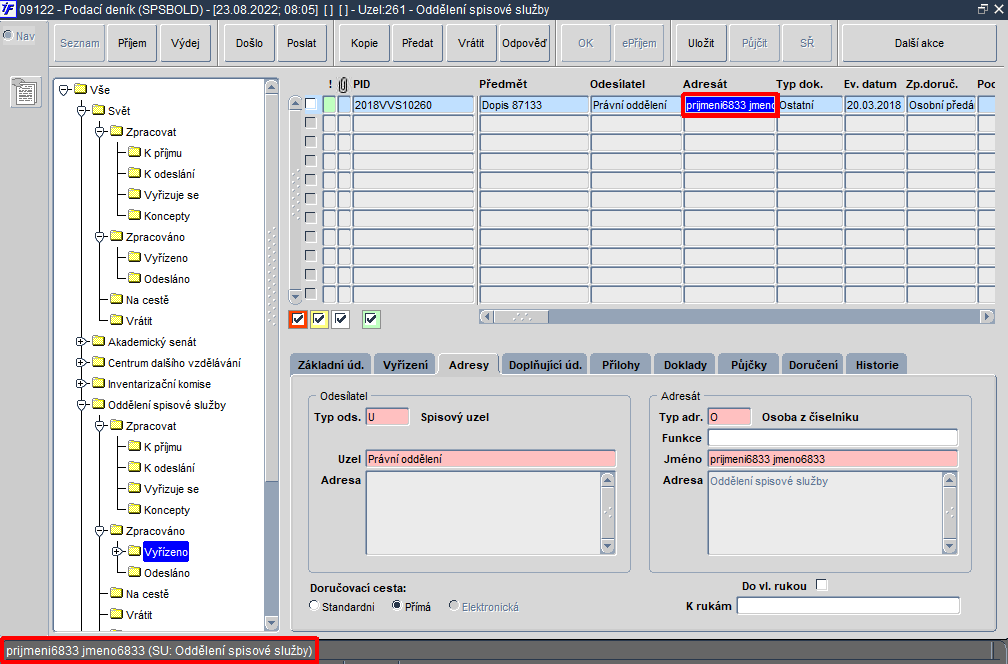
Task: Expand the Centrum dalšího vzdělávání node
Action: (81, 363)
